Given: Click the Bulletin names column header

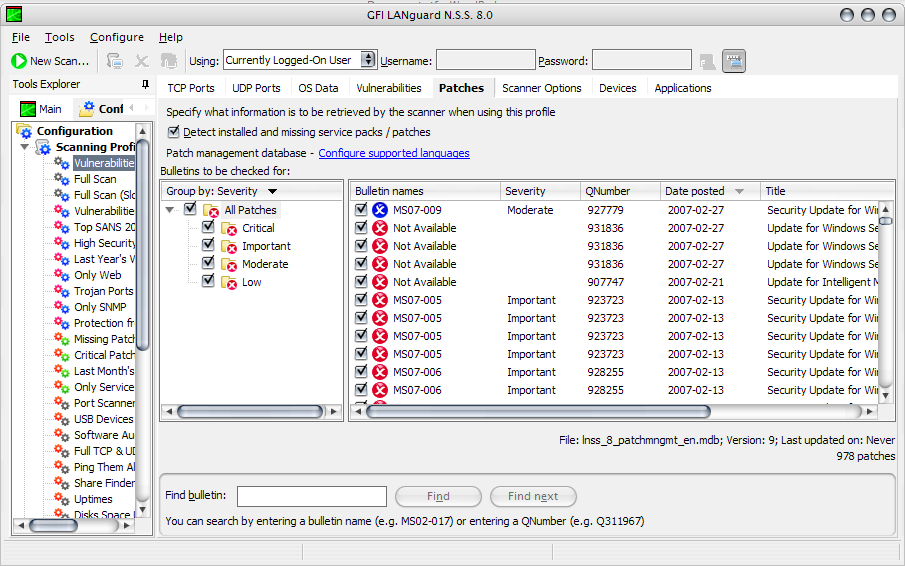Looking at the screenshot, I should [x=425, y=191].
